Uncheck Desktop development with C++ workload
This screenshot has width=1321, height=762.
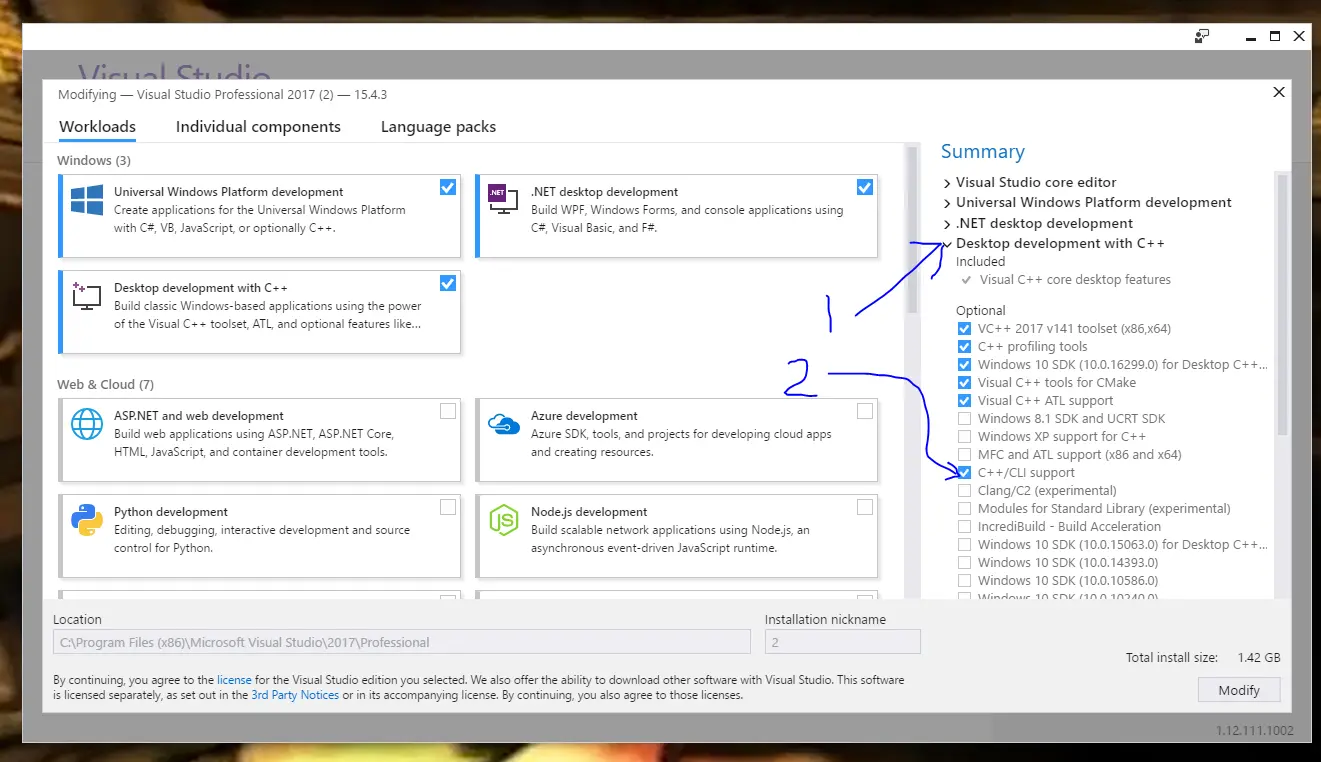447,283
